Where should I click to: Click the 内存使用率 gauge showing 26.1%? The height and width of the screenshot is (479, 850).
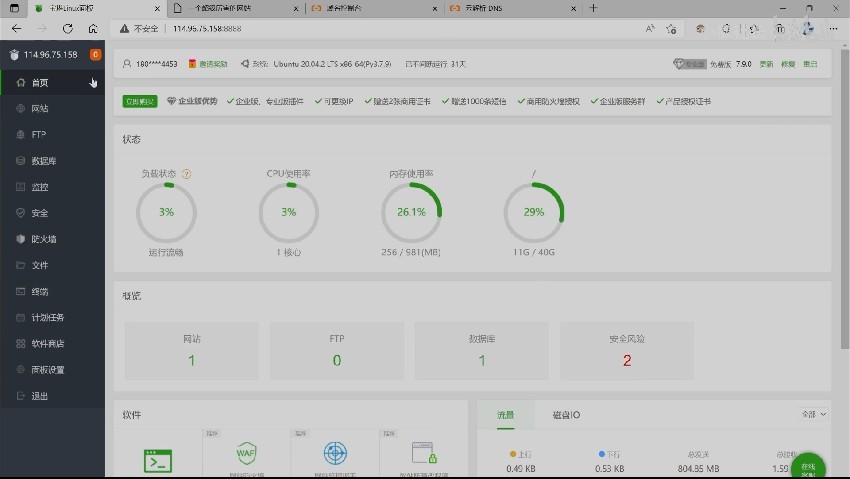click(x=411, y=212)
